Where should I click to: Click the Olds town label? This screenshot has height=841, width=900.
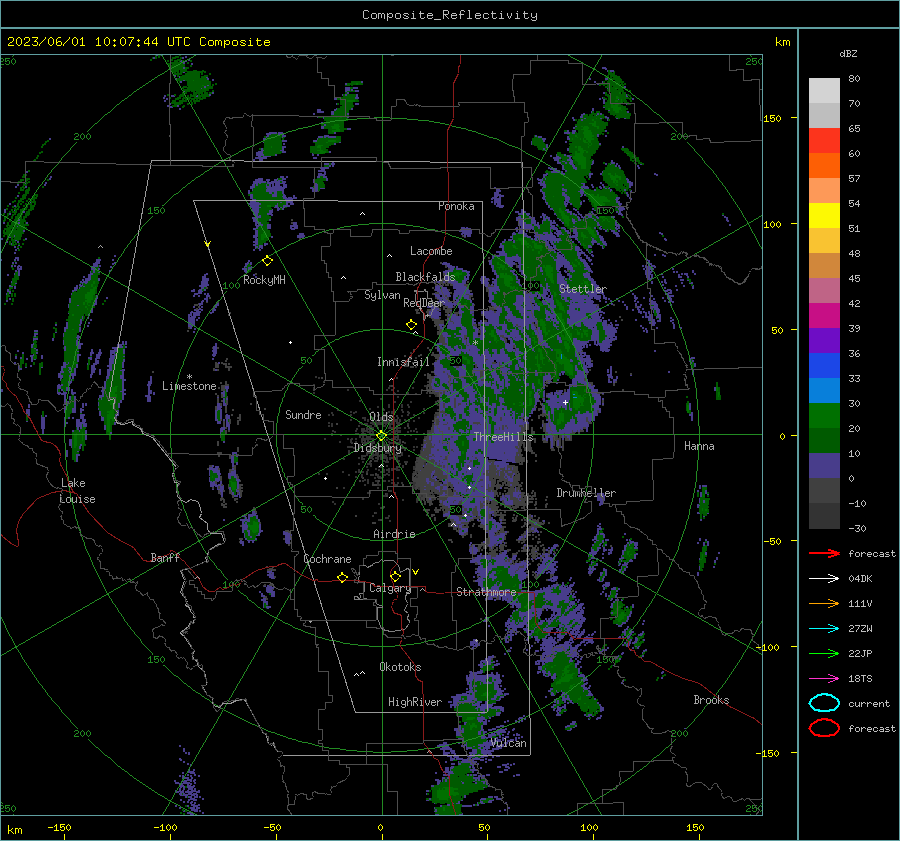coord(381,417)
